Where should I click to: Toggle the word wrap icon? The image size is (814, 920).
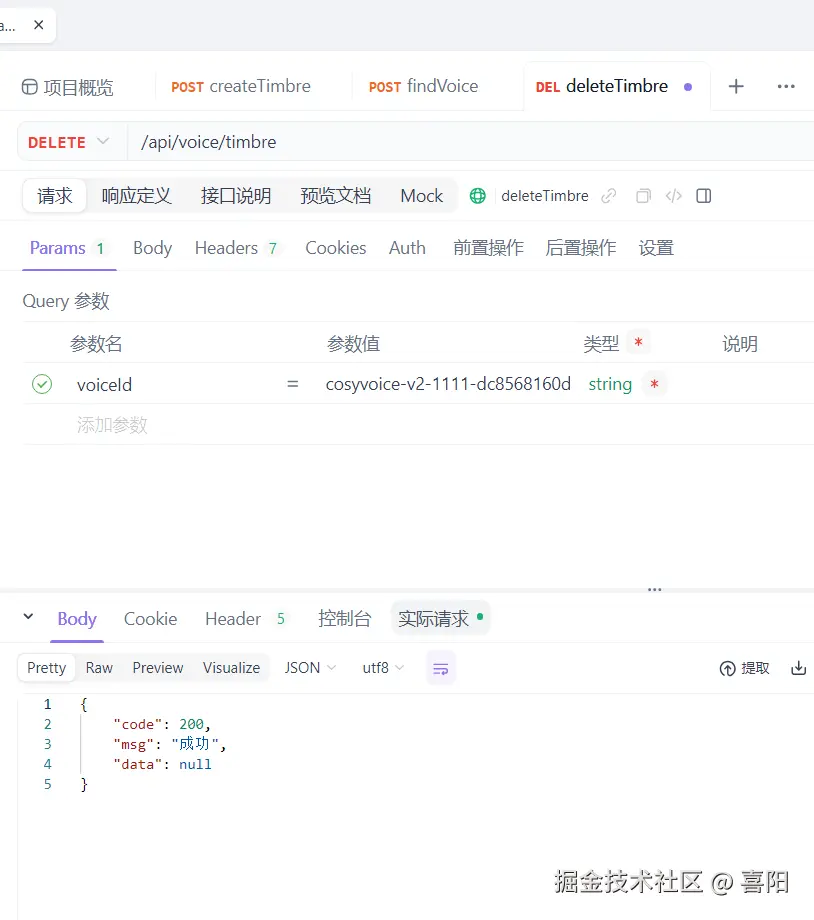tap(441, 668)
